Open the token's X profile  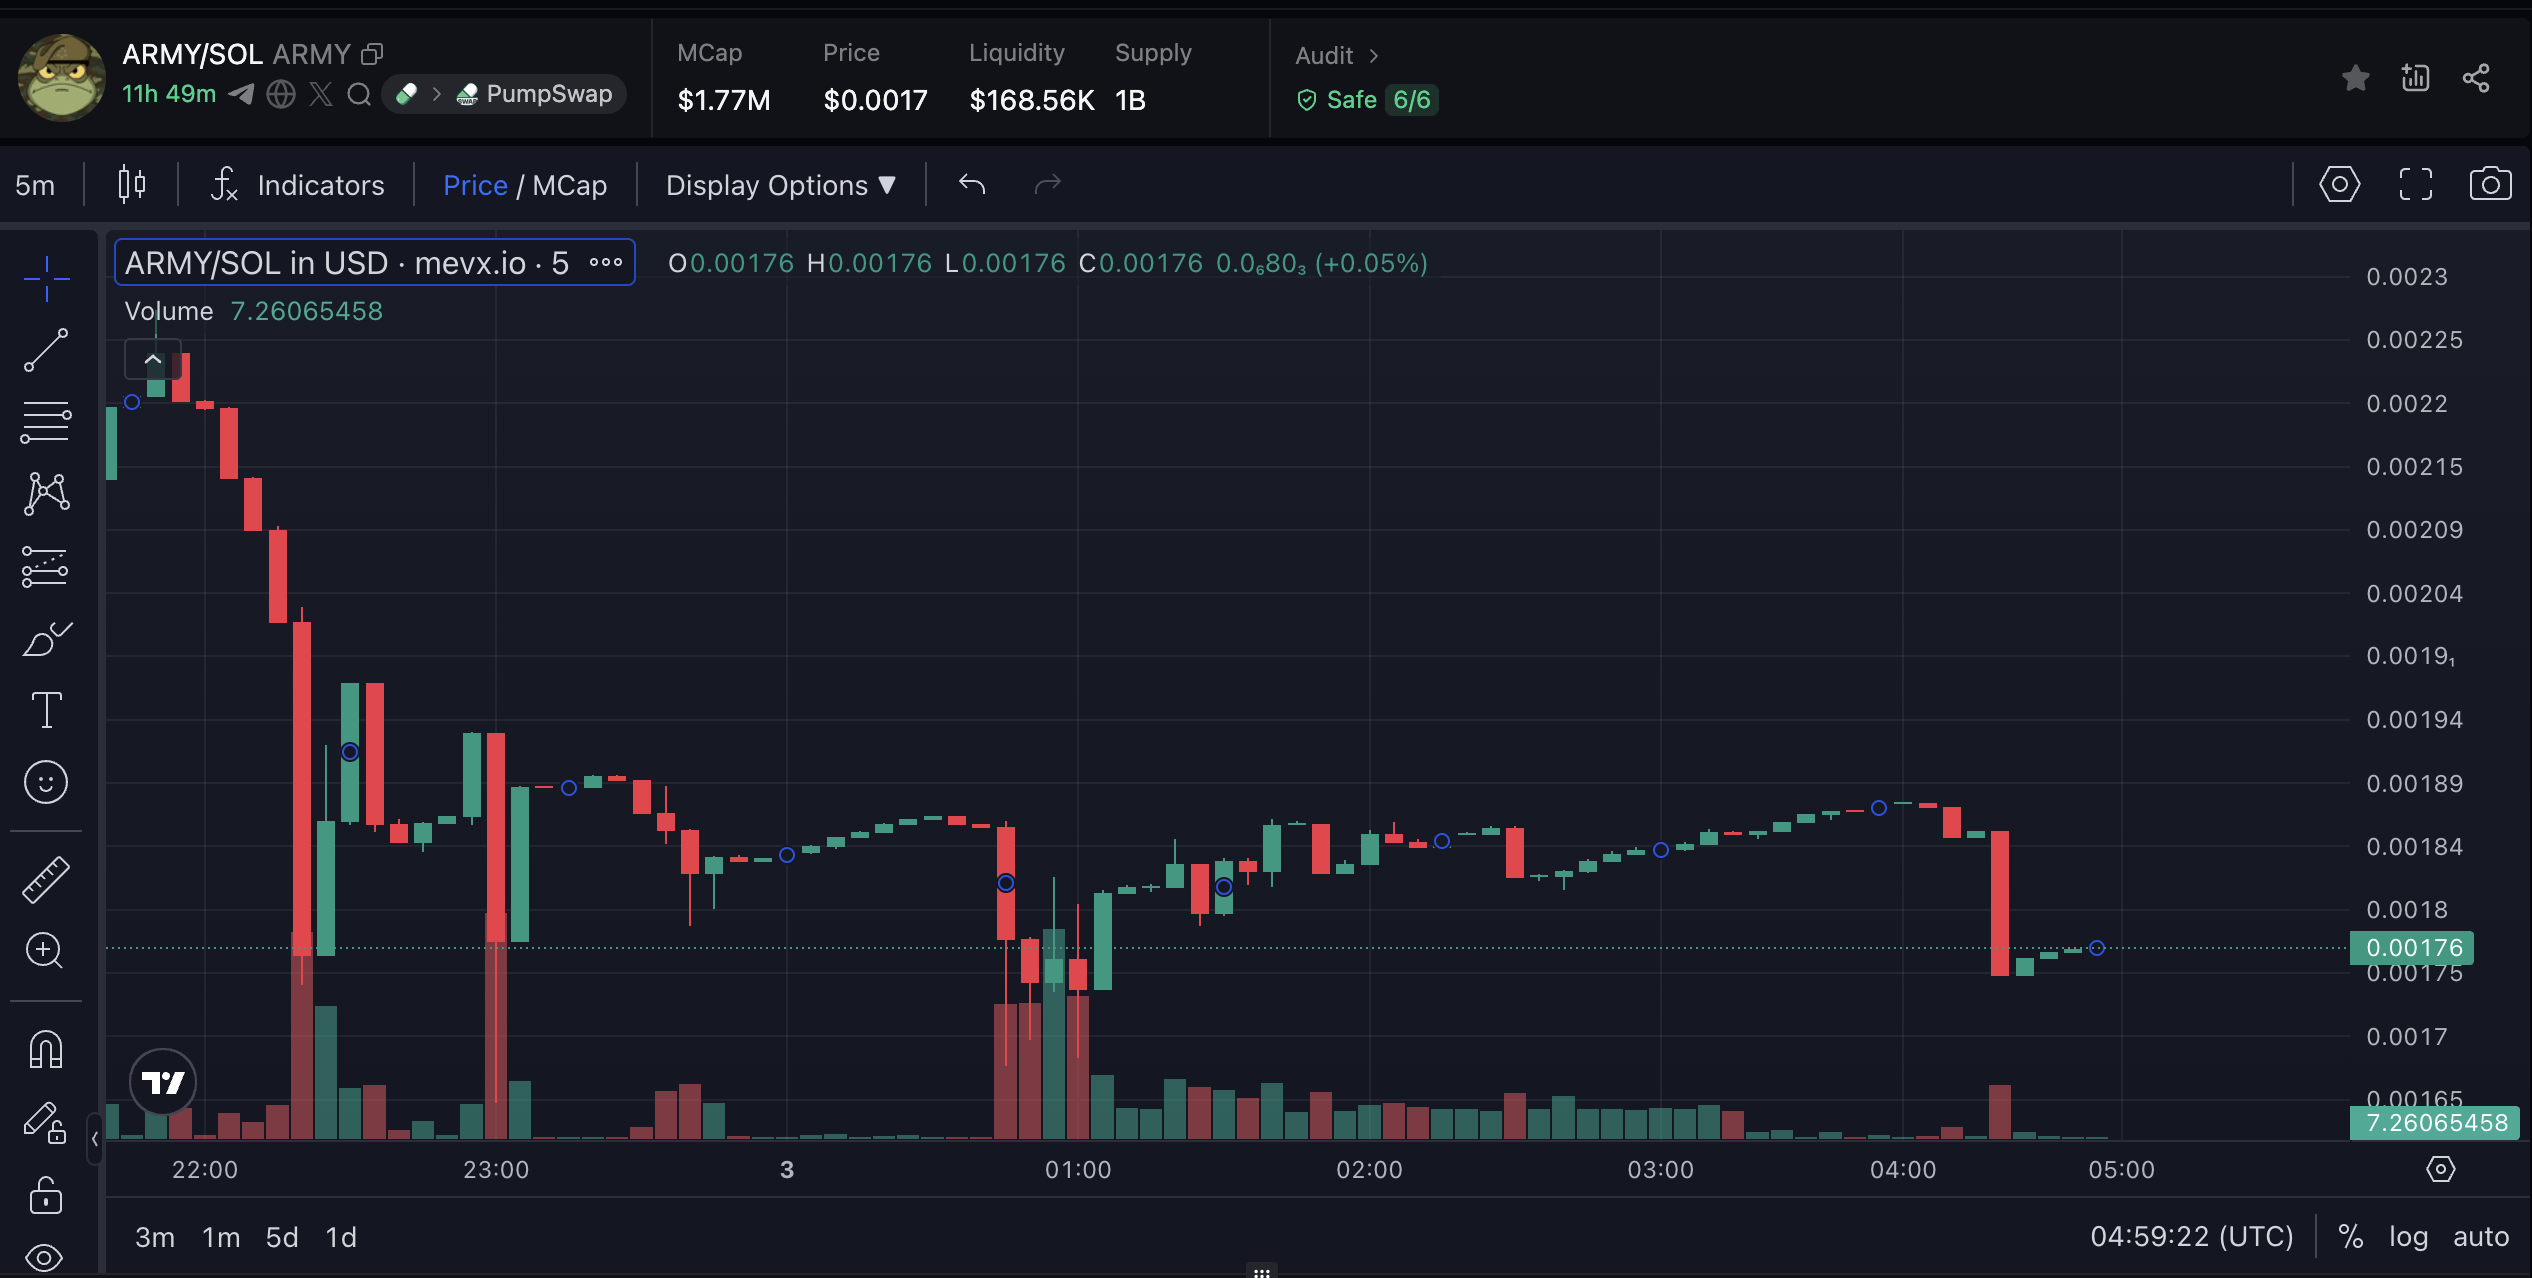(x=321, y=94)
